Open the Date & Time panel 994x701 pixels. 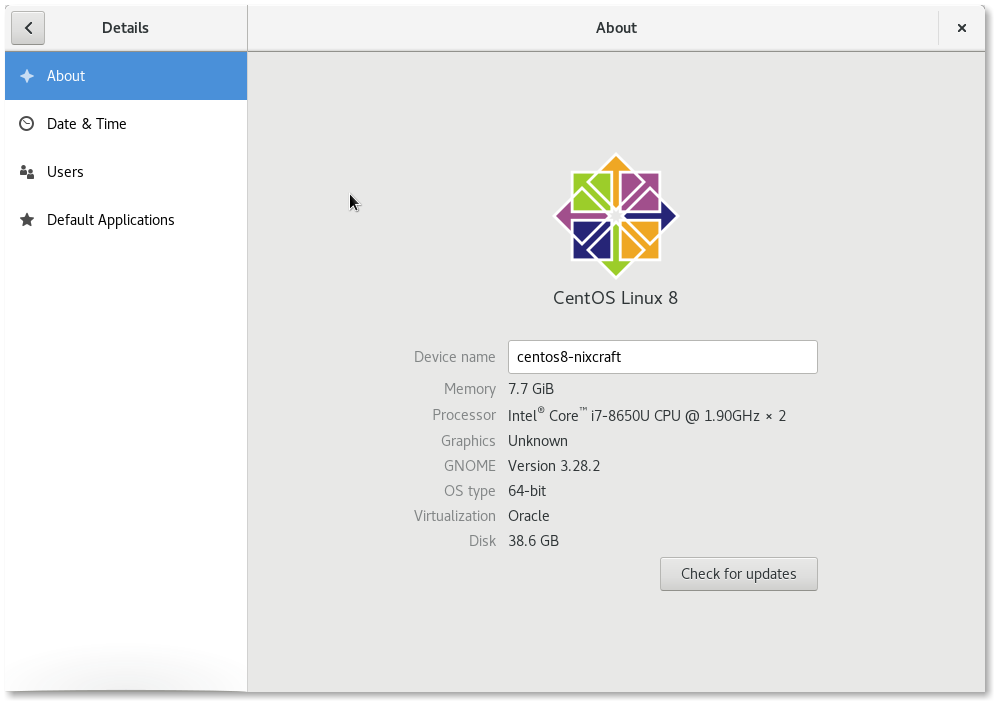point(126,124)
